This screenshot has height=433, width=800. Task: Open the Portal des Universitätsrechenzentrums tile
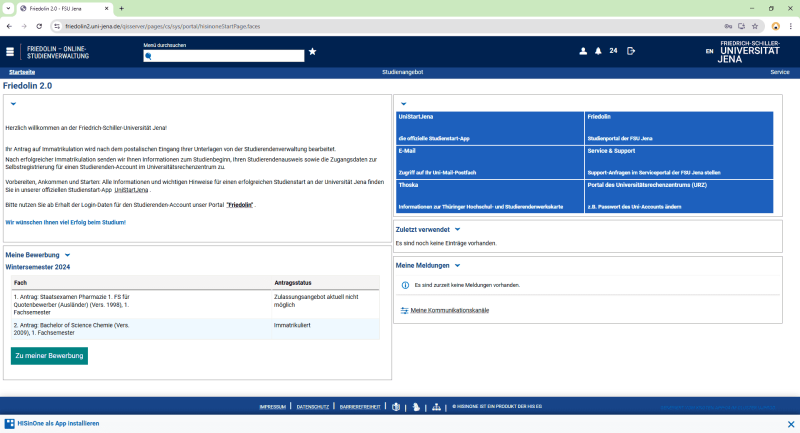click(679, 196)
